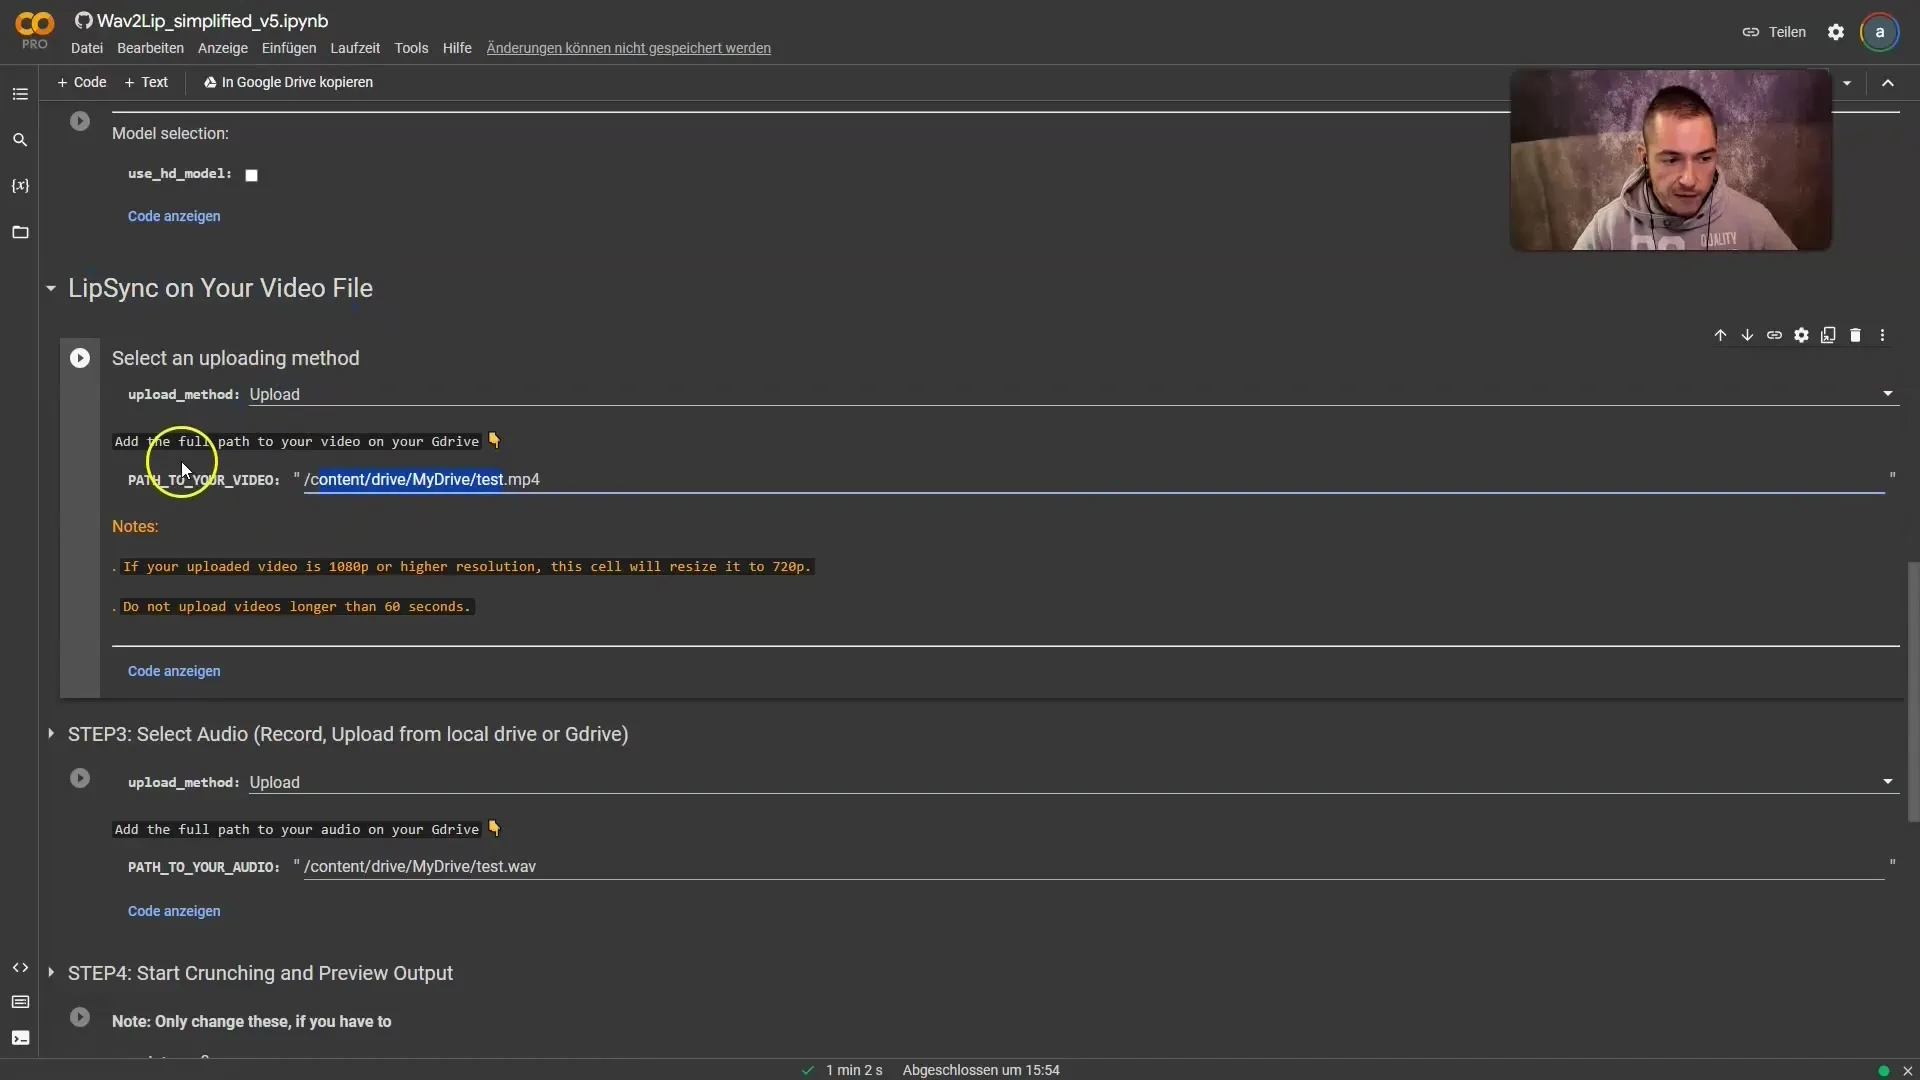
Task: Add a new Text cell
Action: coord(146,82)
